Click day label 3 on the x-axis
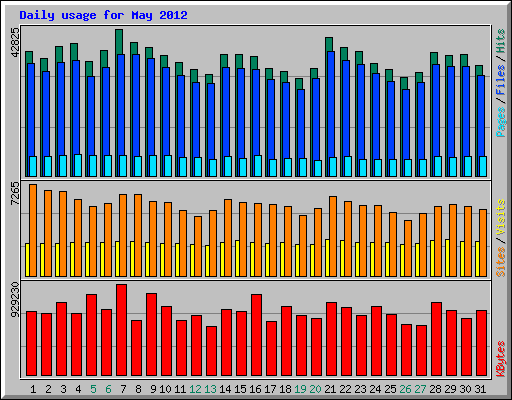Screen dimensions: 512x400 (63, 389)
